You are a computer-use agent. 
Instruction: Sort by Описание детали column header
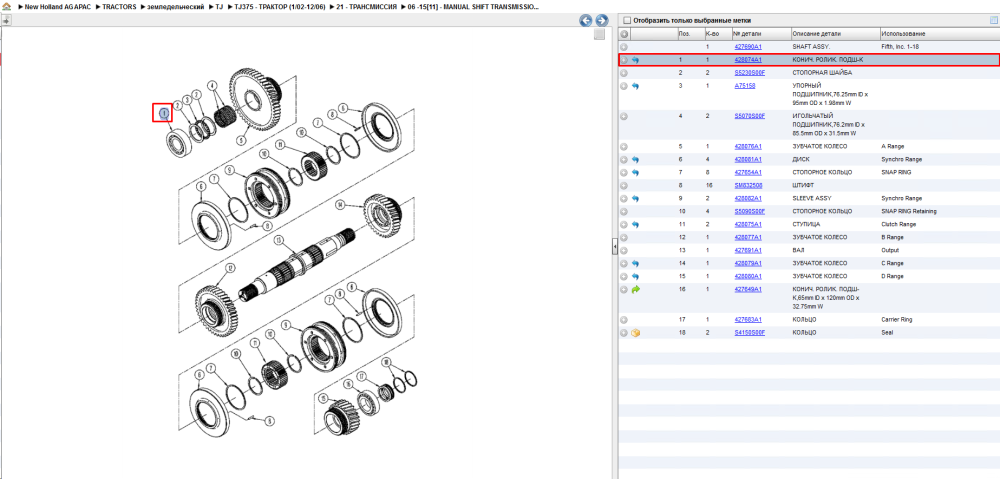pyautogui.click(x=834, y=34)
